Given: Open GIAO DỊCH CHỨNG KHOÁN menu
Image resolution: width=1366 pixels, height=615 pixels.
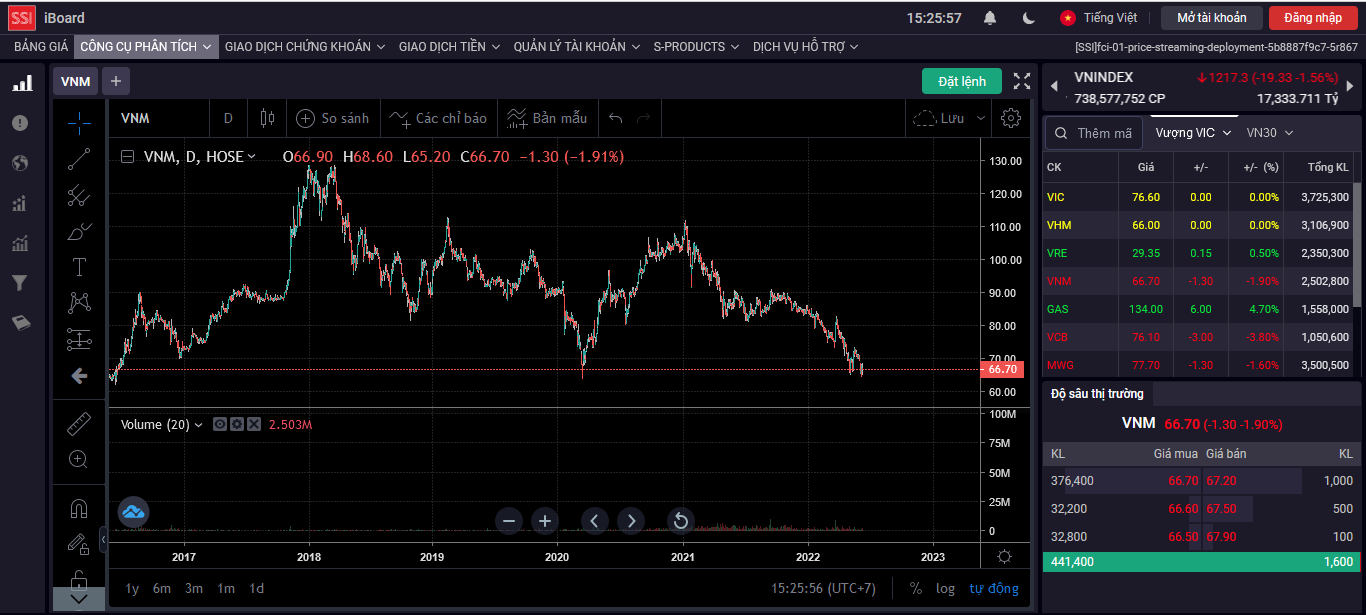Looking at the screenshot, I should (305, 47).
